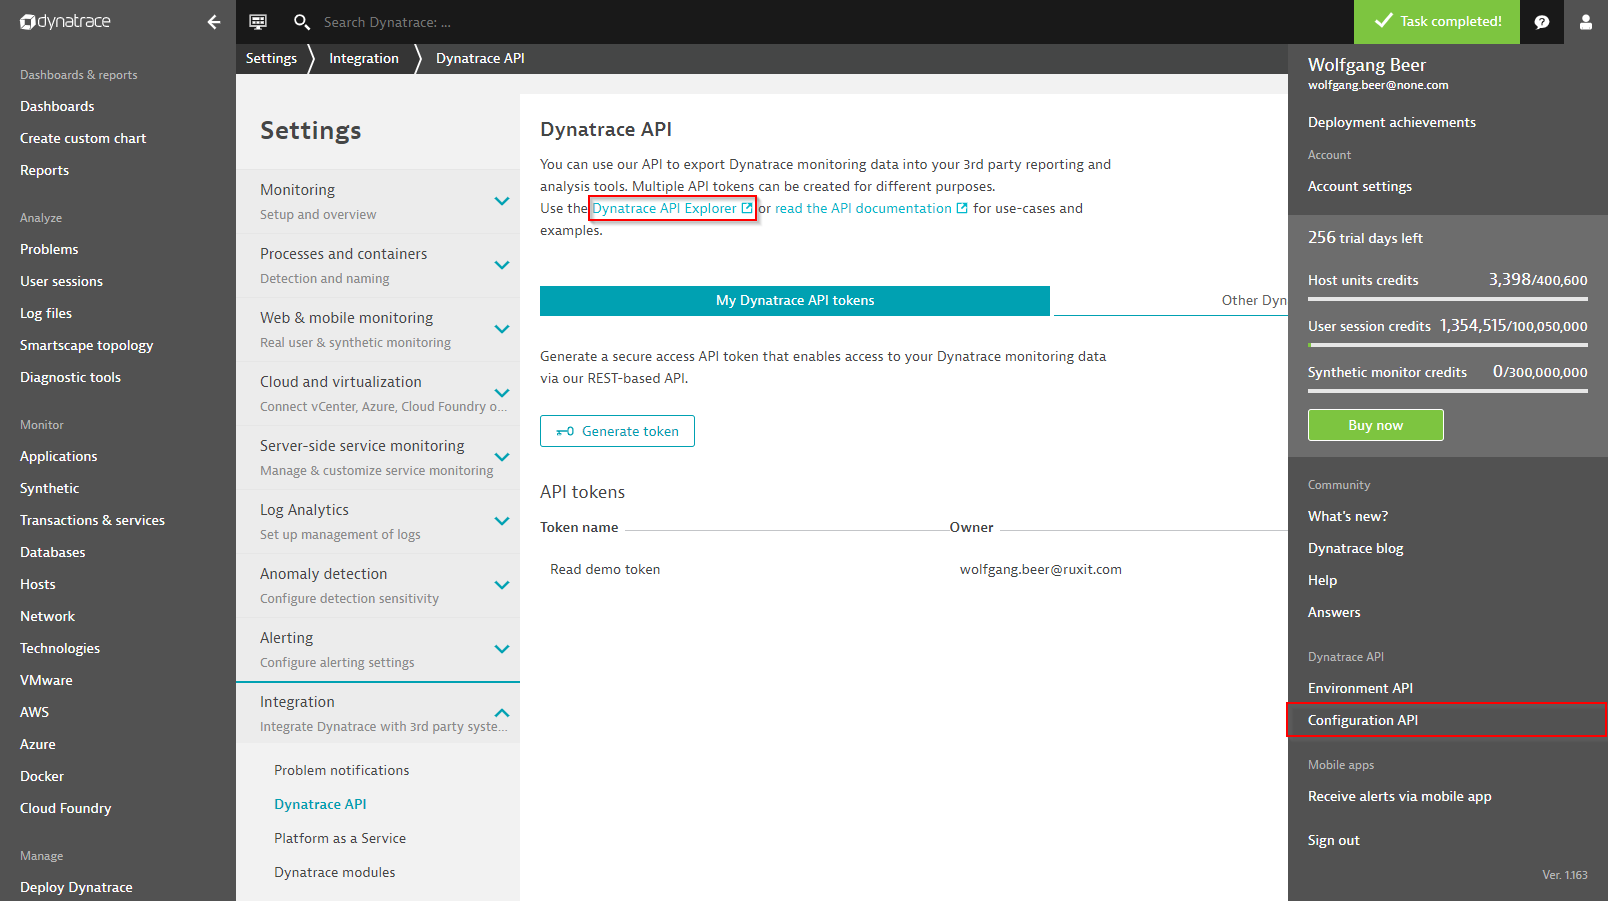Open Reports in sidebar
Viewport: 1608px width, 901px height.
pos(45,170)
